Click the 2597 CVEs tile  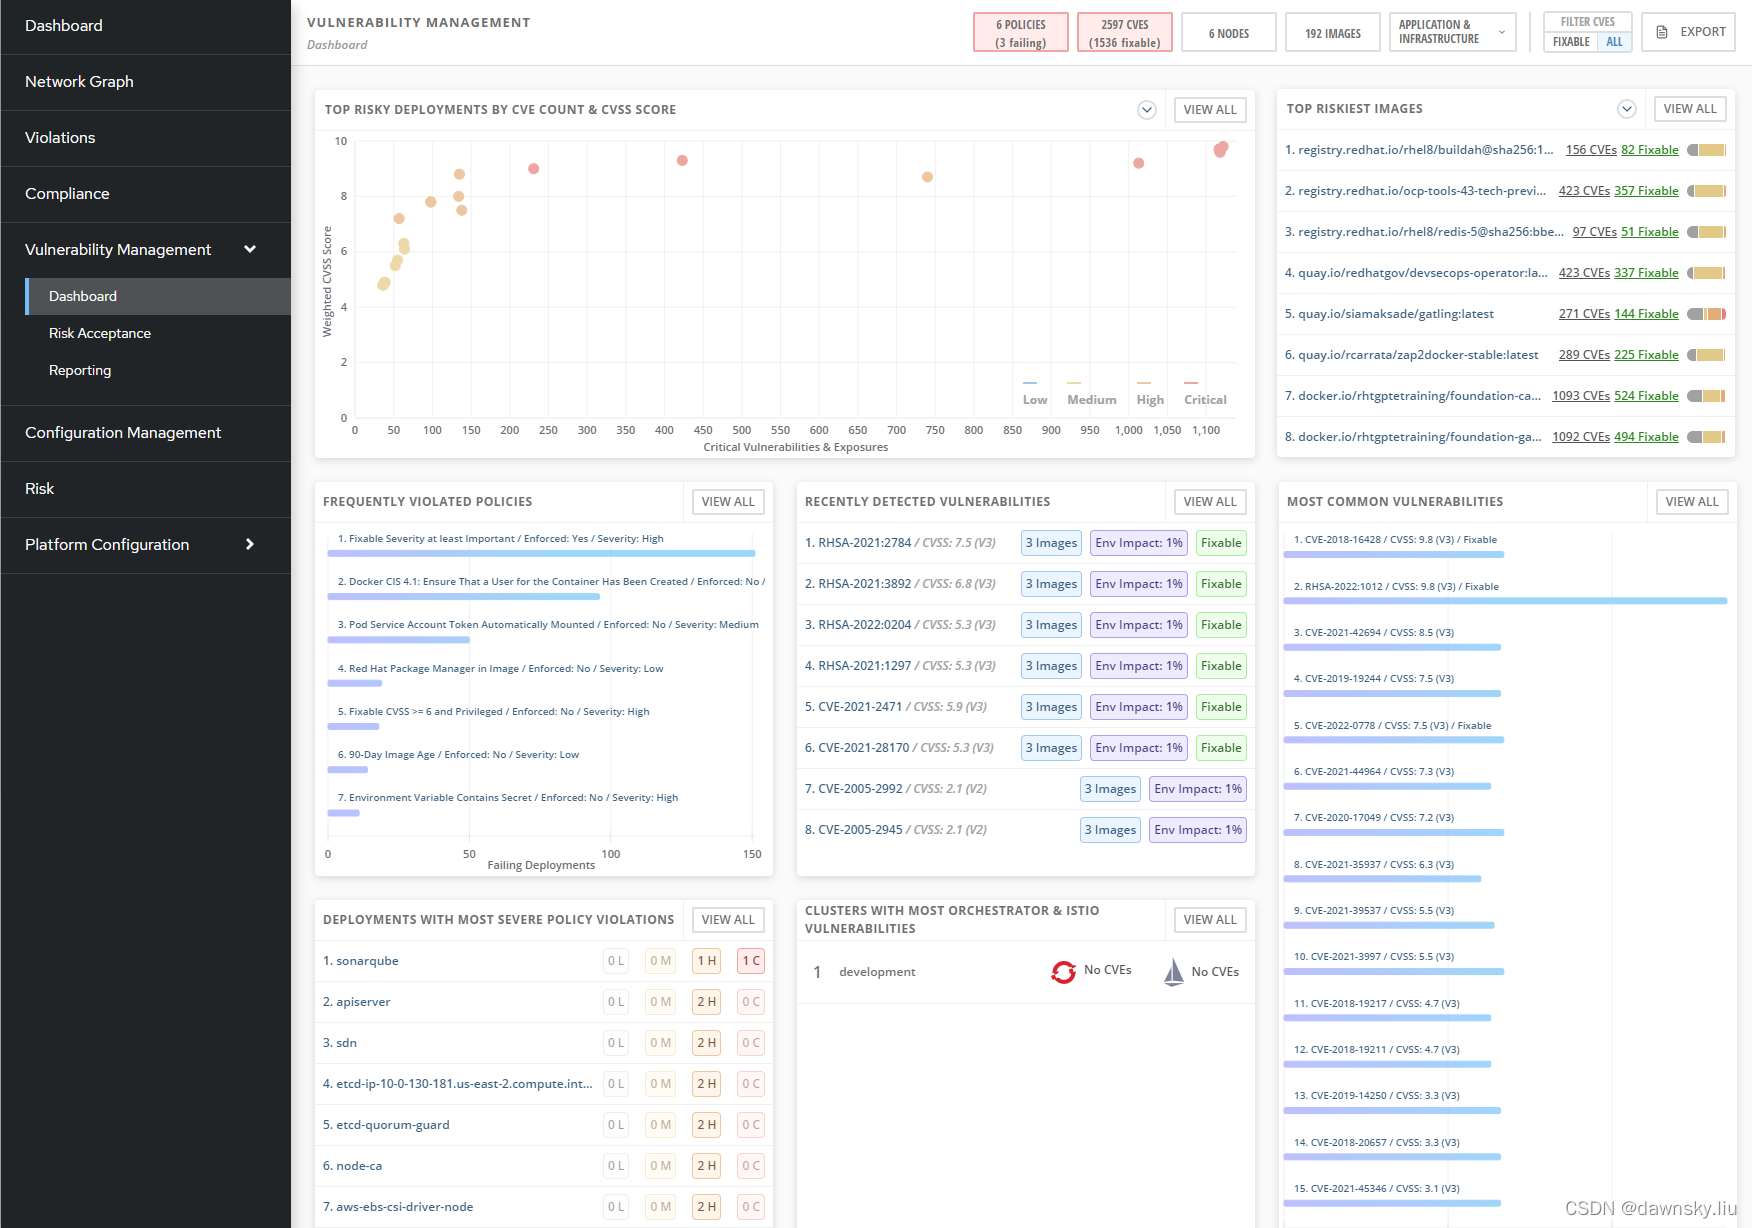(1125, 32)
